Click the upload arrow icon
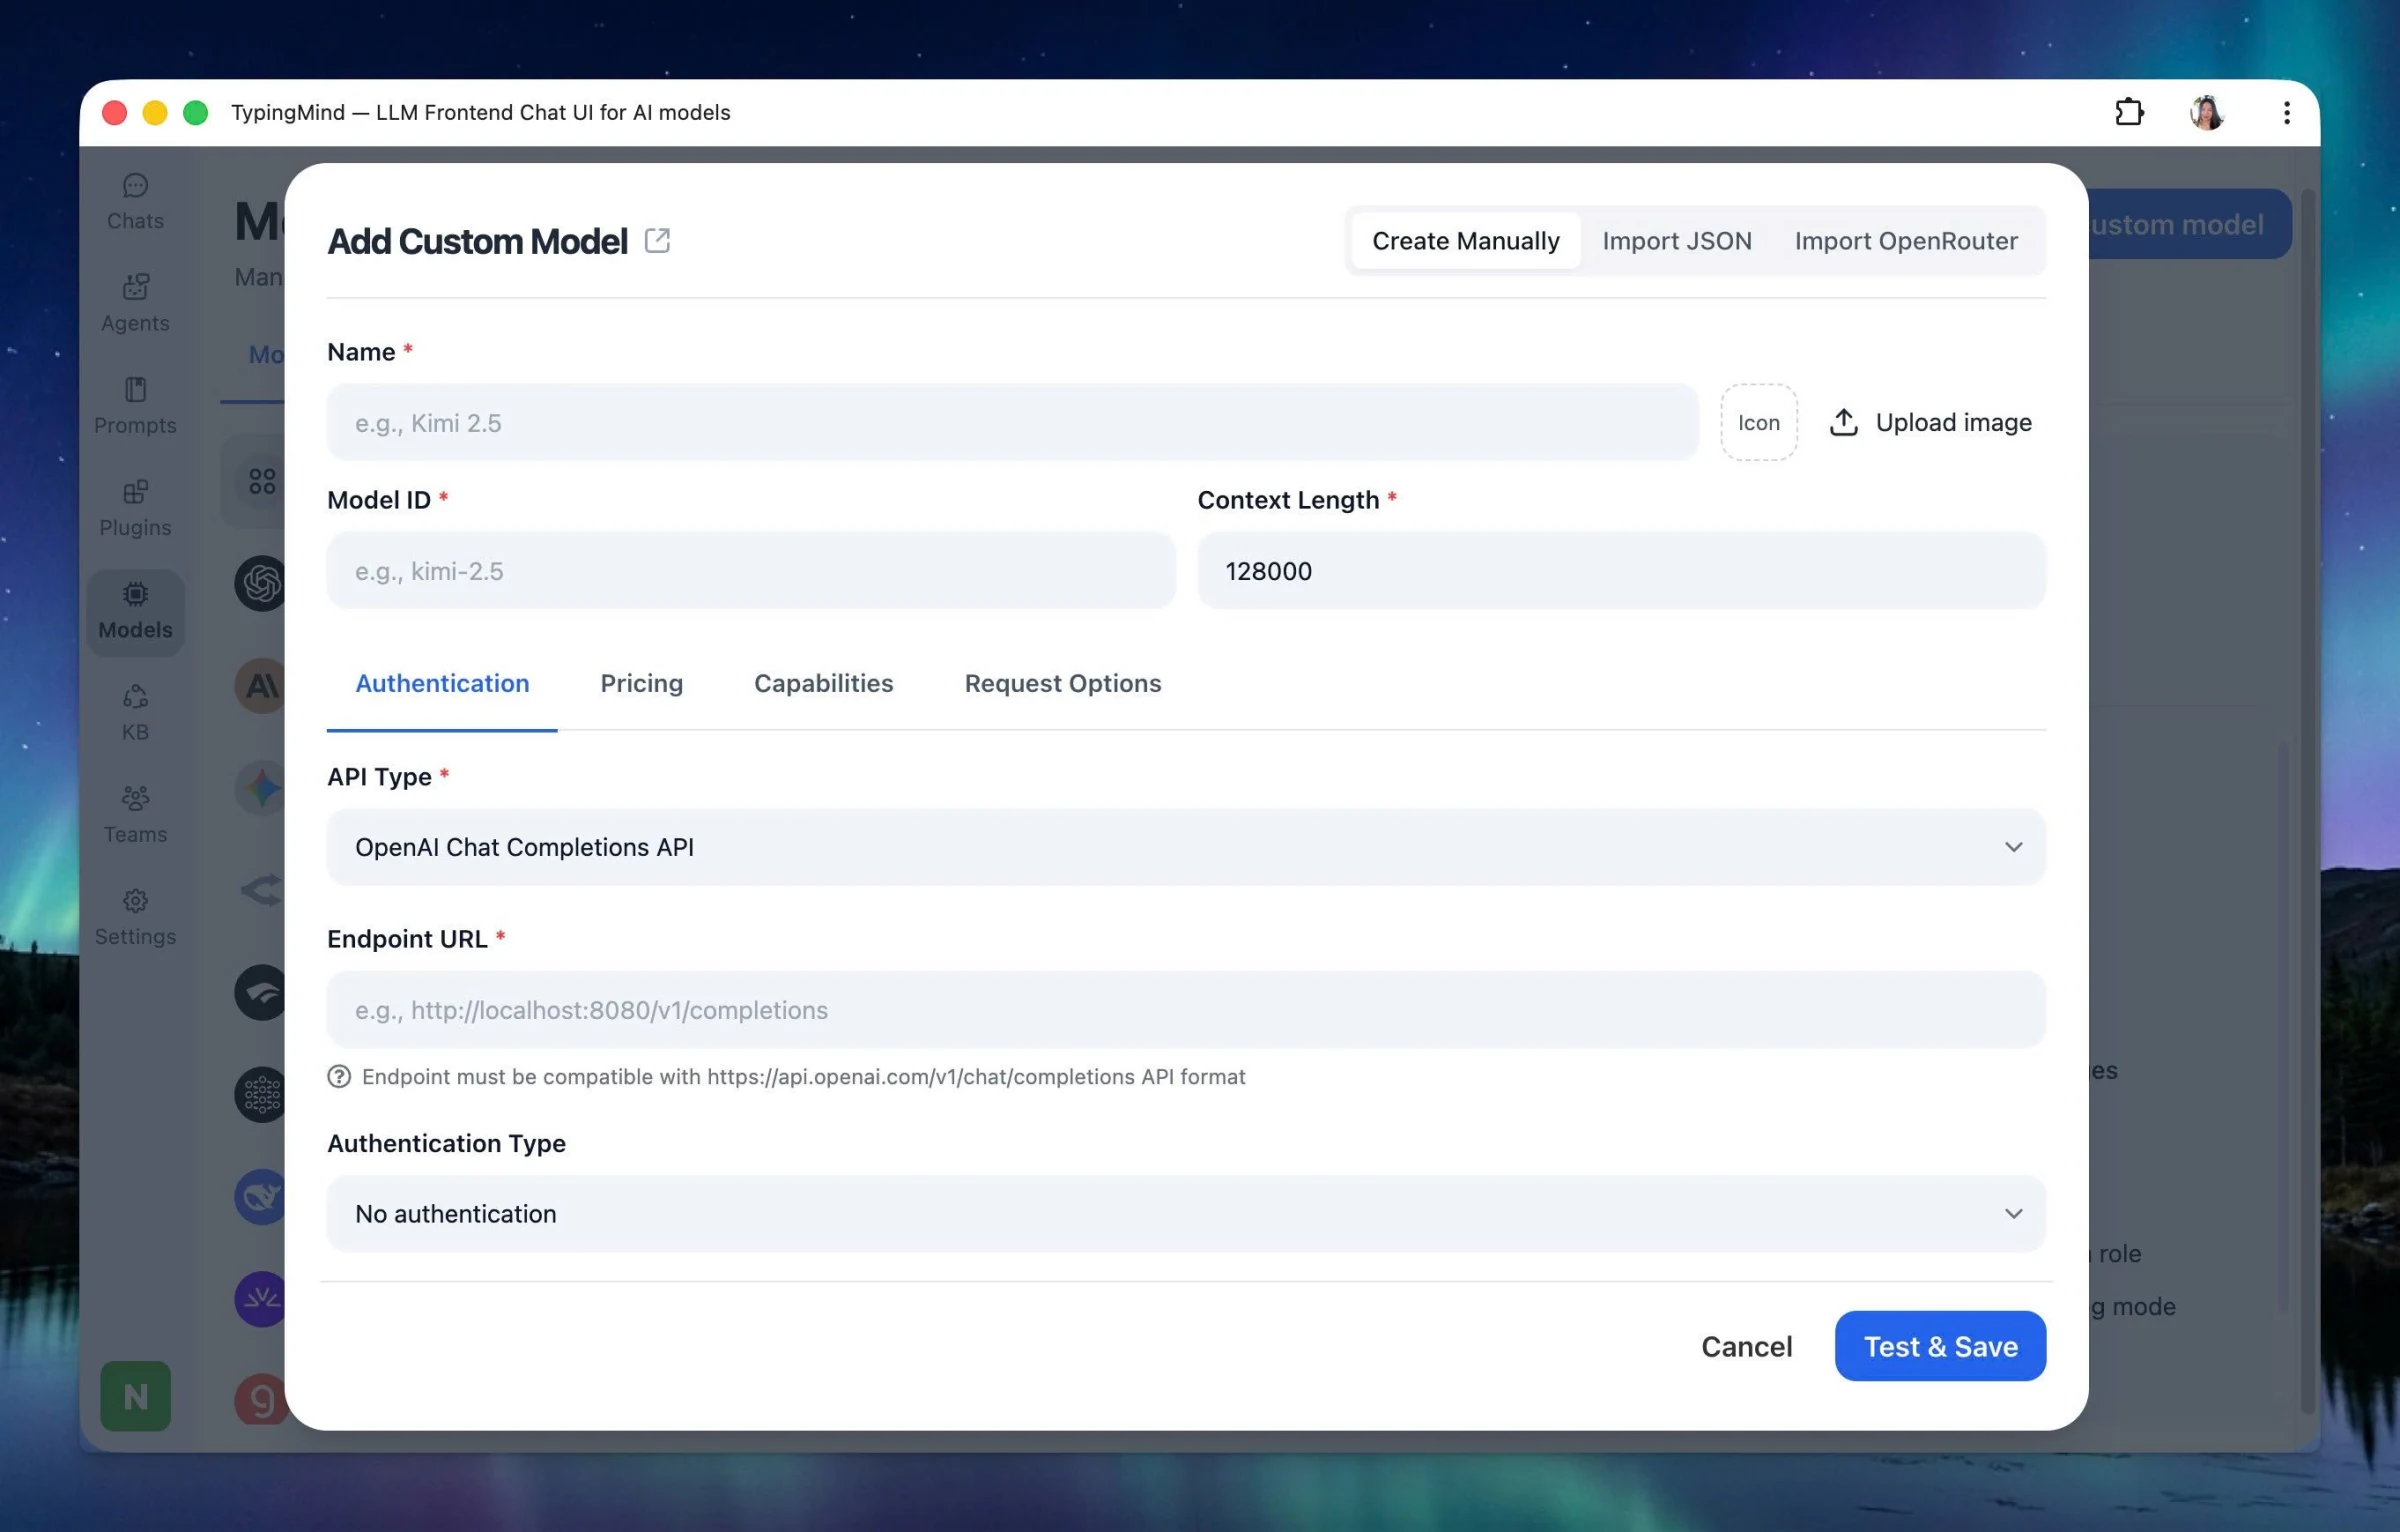Image resolution: width=2400 pixels, height=1532 pixels. point(1843,422)
